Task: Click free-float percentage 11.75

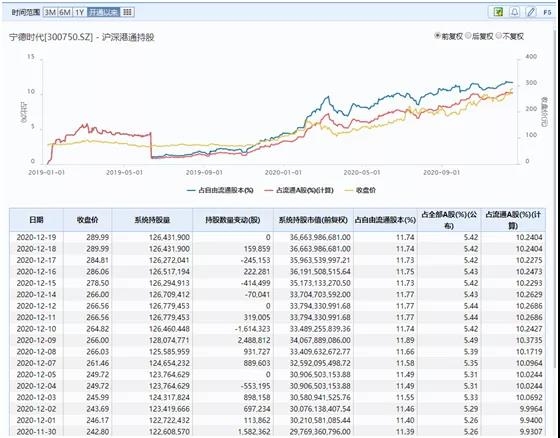Action: 405,272
